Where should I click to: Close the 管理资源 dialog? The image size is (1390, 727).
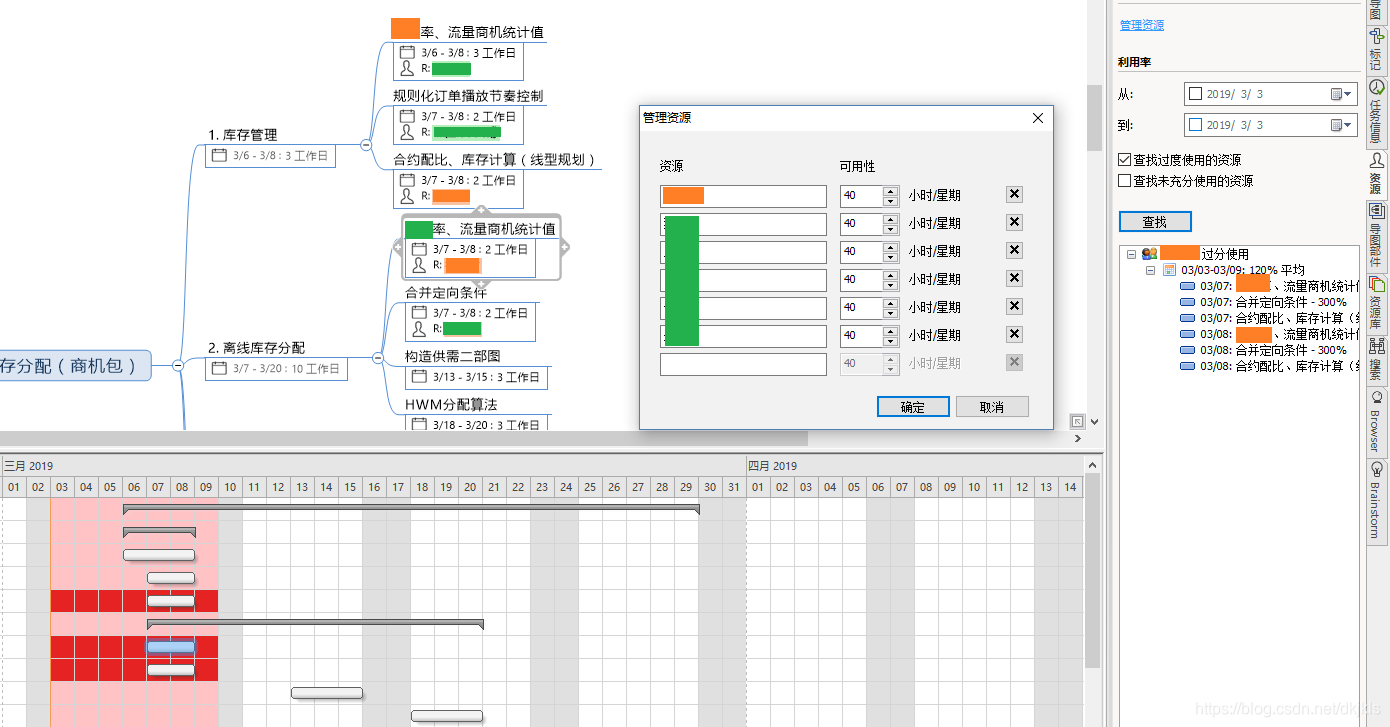tap(1037, 118)
